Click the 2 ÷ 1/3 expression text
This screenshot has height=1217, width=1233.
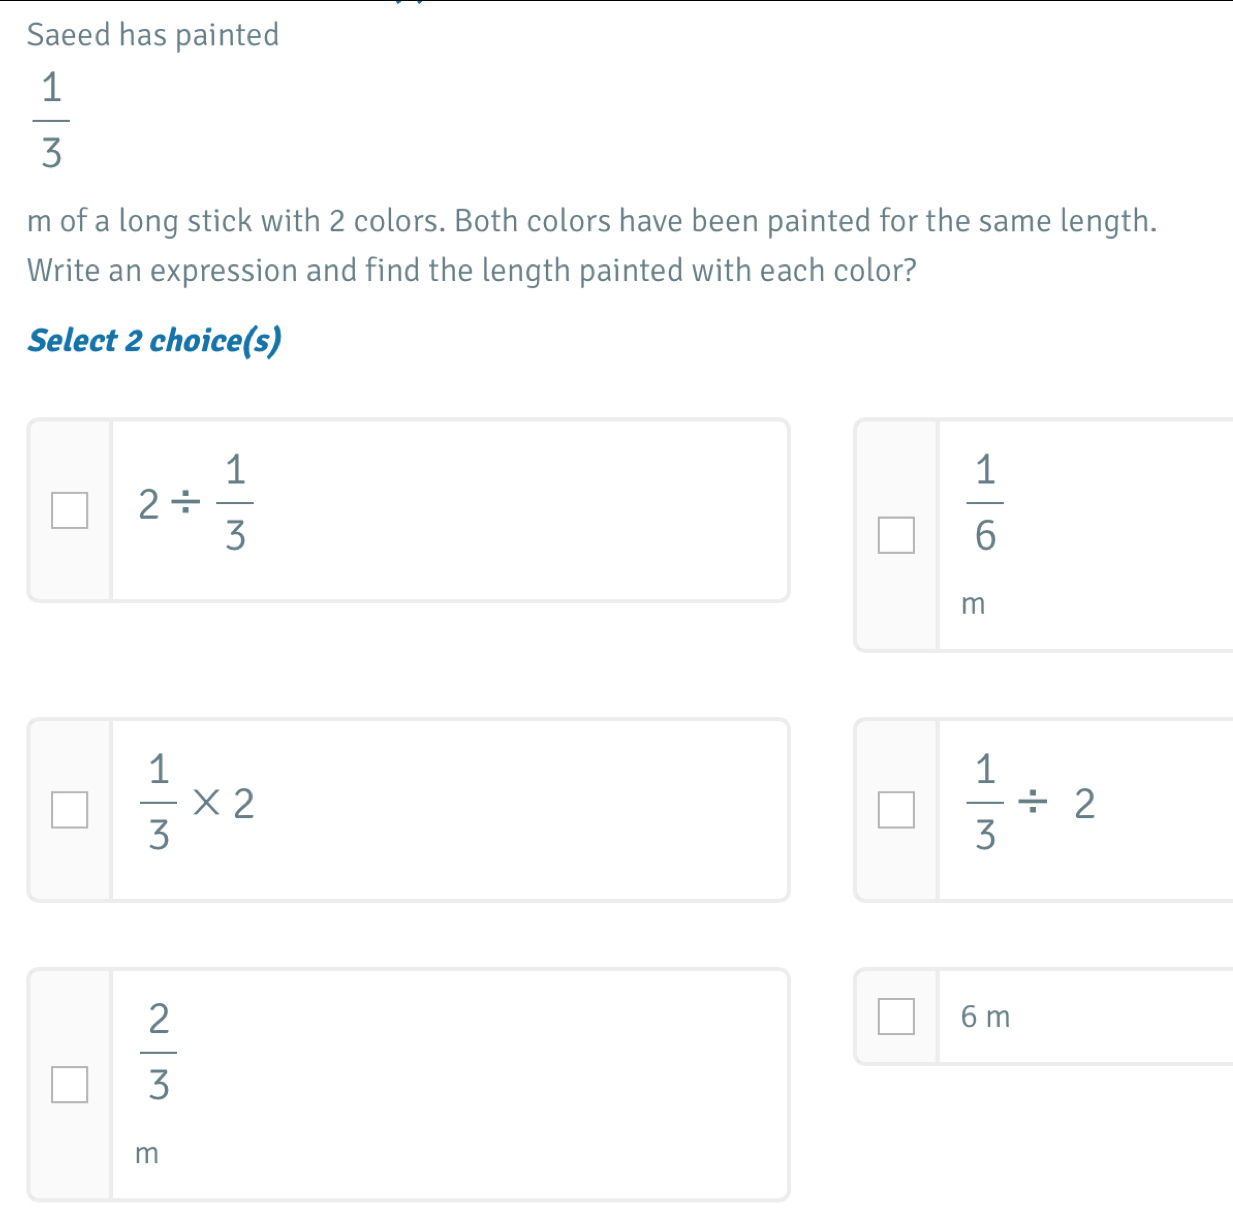tap(196, 503)
